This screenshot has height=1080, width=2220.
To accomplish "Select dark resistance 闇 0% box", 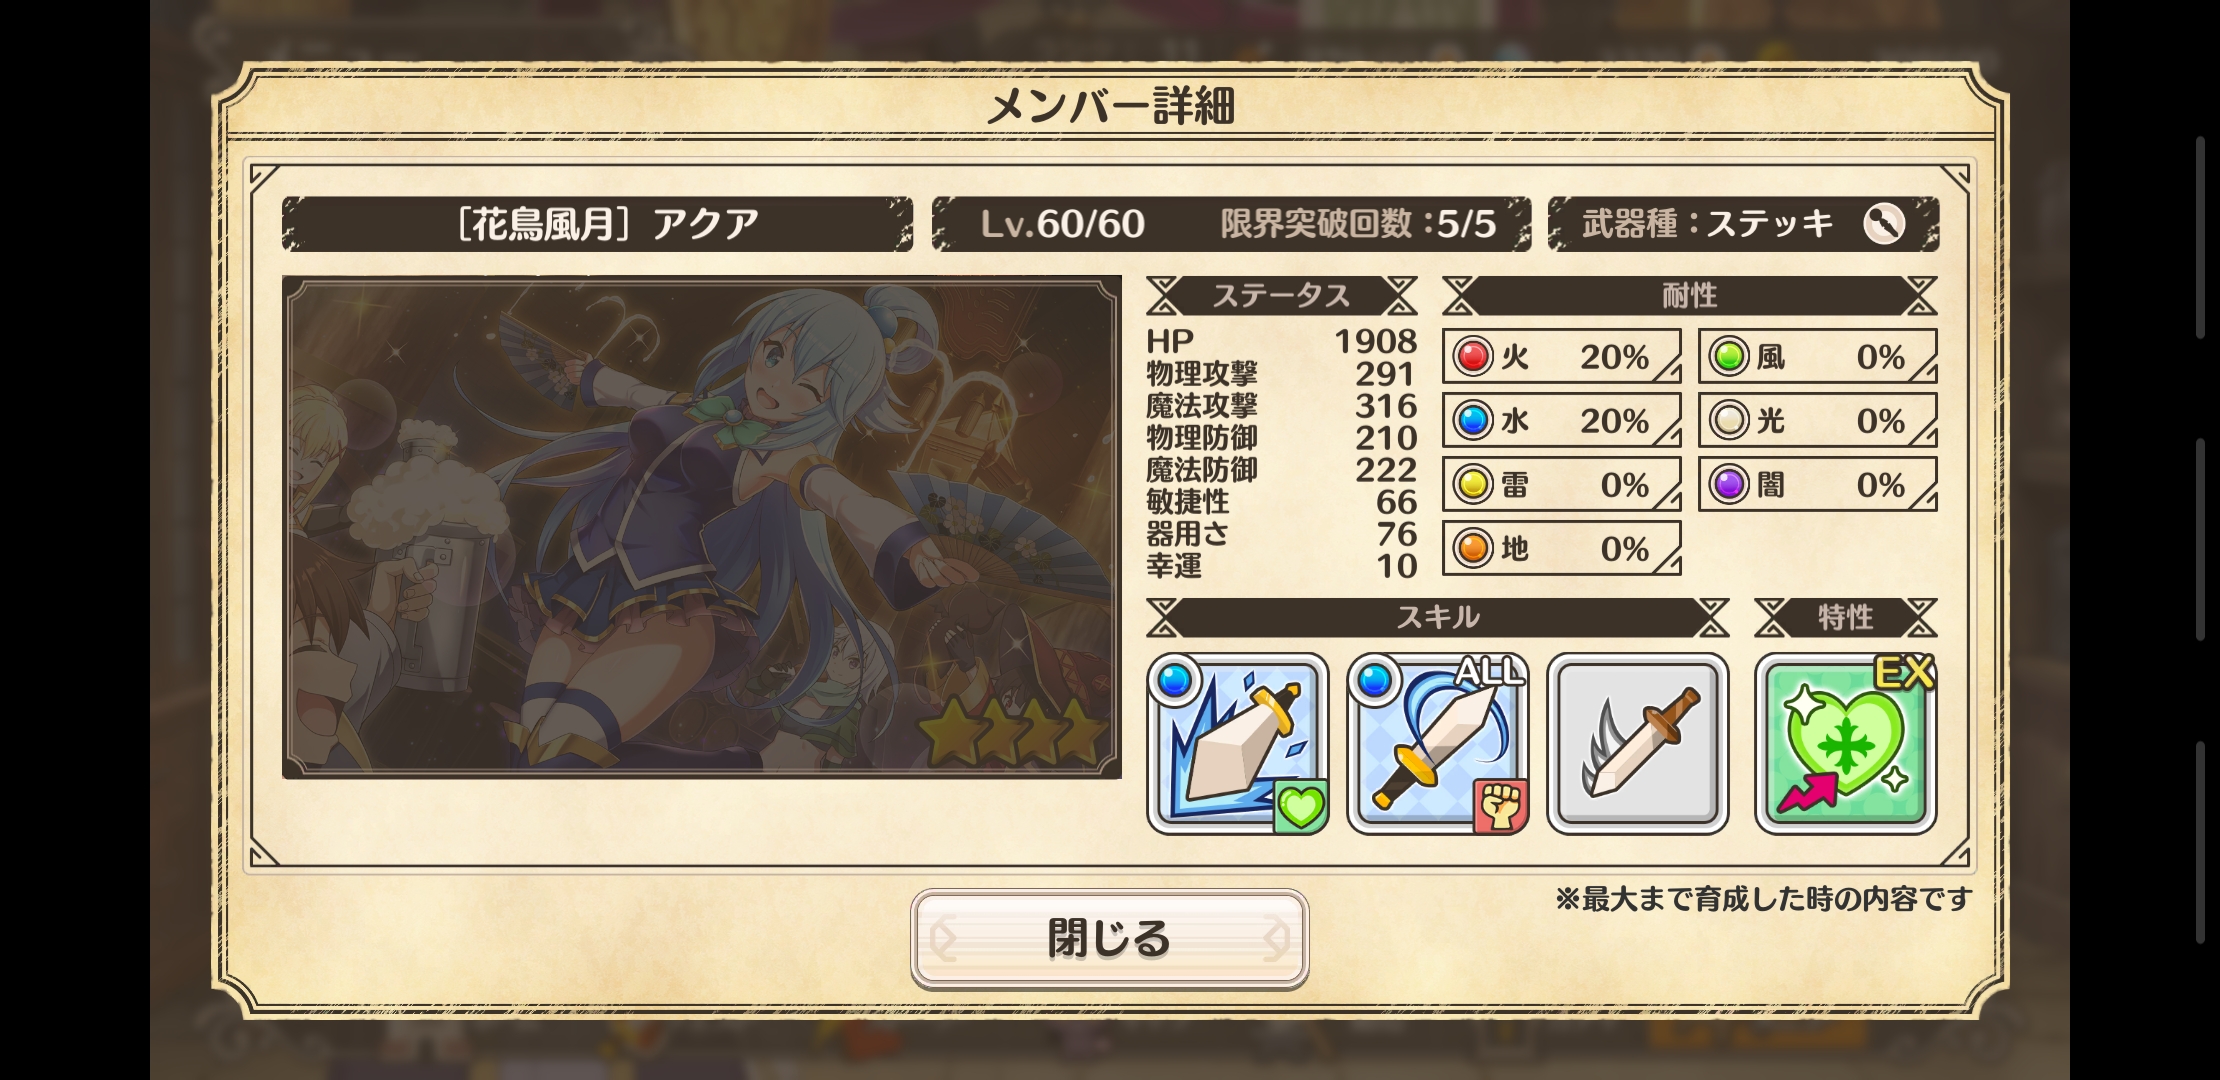I will tap(1817, 484).
